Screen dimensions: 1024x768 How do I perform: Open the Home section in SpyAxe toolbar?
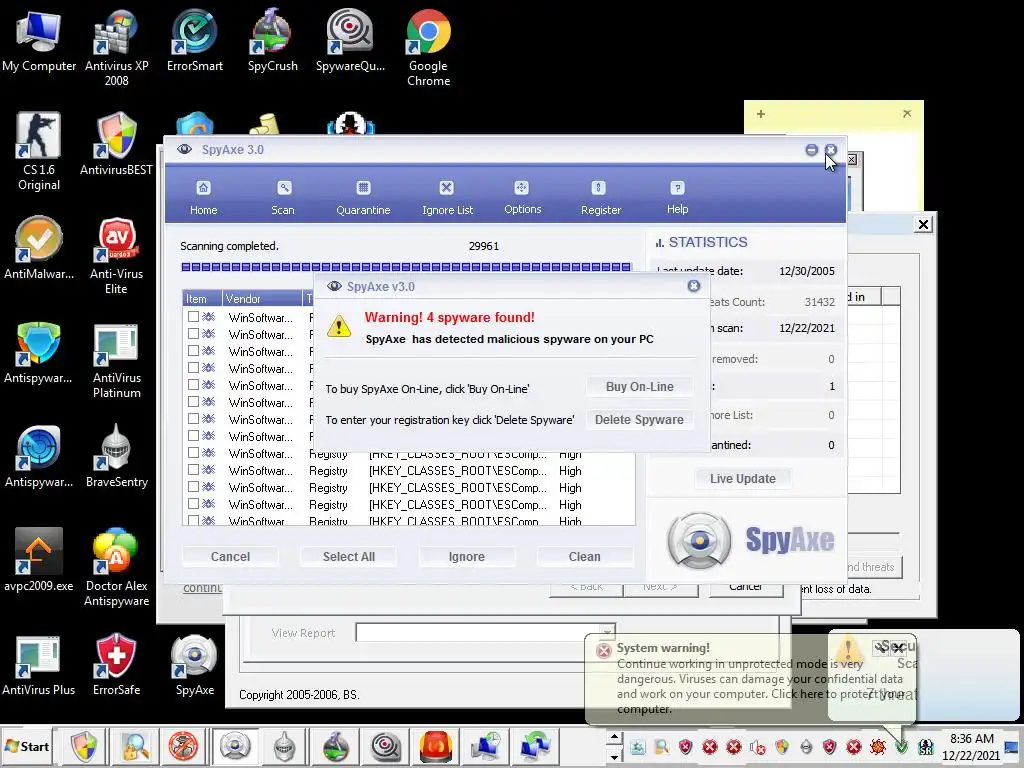click(x=203, y=199)
